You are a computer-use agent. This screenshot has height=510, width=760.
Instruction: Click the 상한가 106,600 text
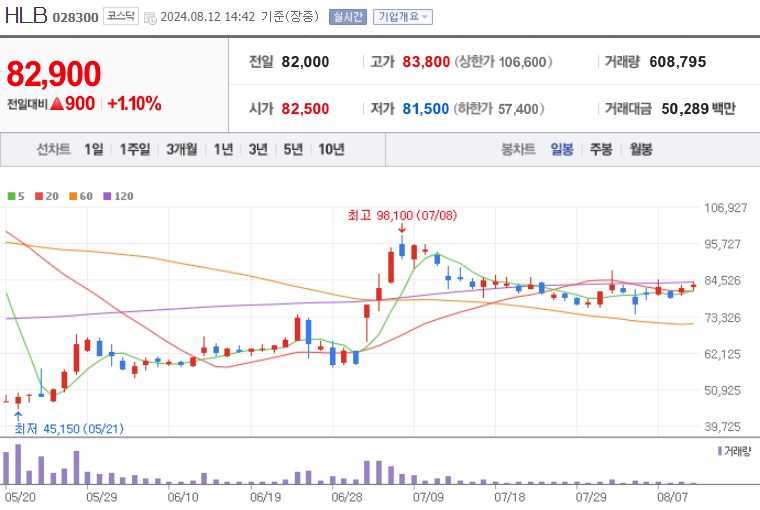pyautogui.click(x=503, y=62)
